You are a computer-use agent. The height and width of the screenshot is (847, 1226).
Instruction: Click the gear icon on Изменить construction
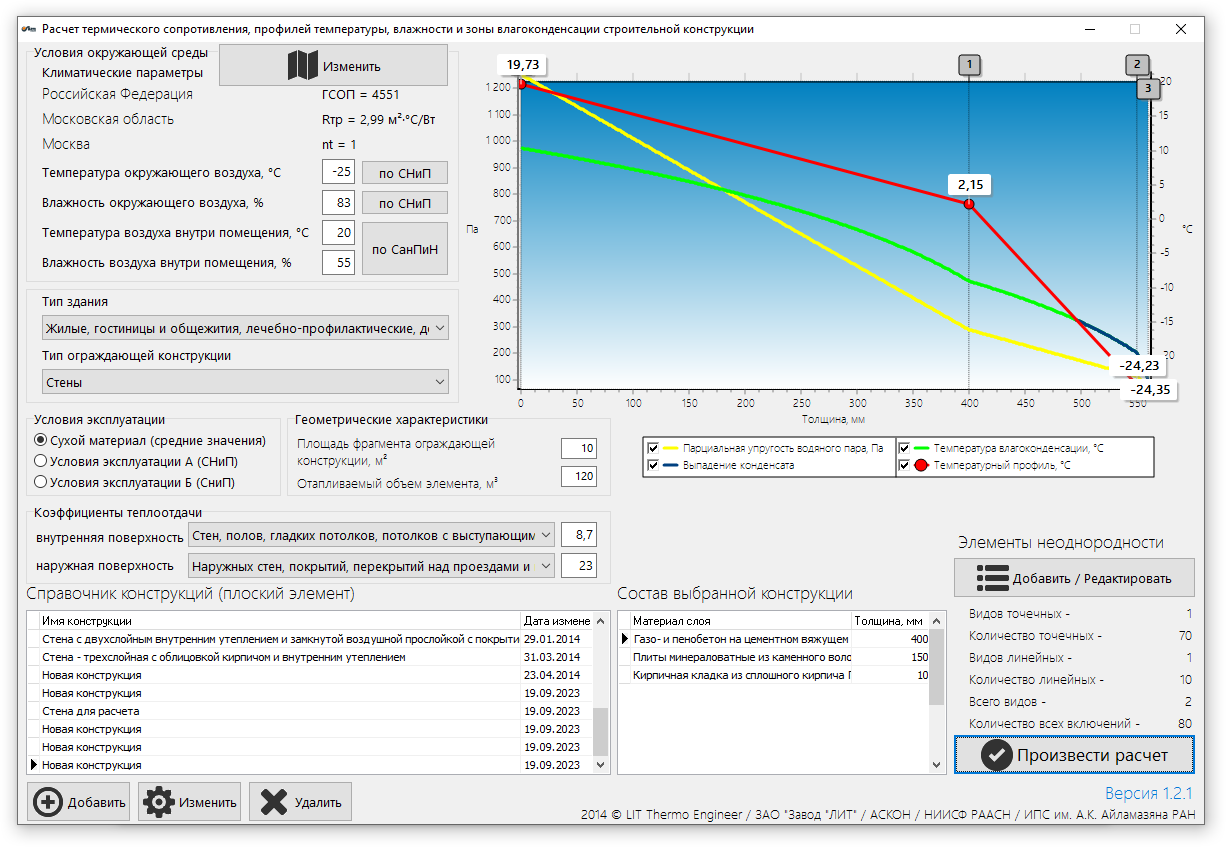coord(159,802)
